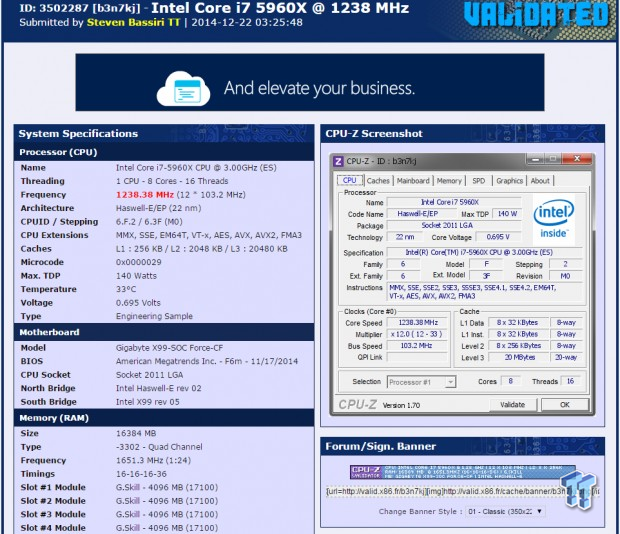
Task: Click 'Intel Core i7-5960X CPU @ 3.00GHz (ES)' name value
Action: (196, 168)
